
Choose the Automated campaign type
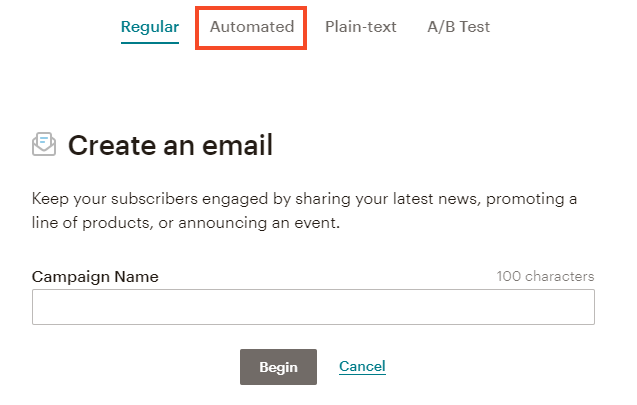click(x=252, y=27)
